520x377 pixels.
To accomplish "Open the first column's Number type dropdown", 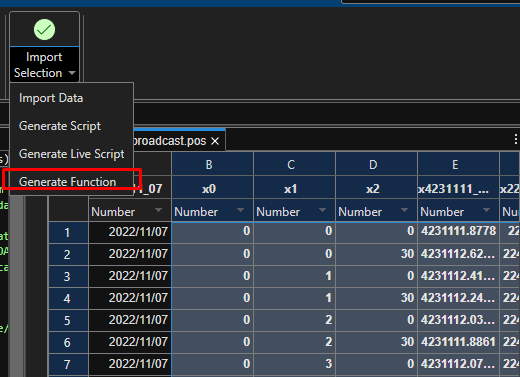I will (159, 210).
